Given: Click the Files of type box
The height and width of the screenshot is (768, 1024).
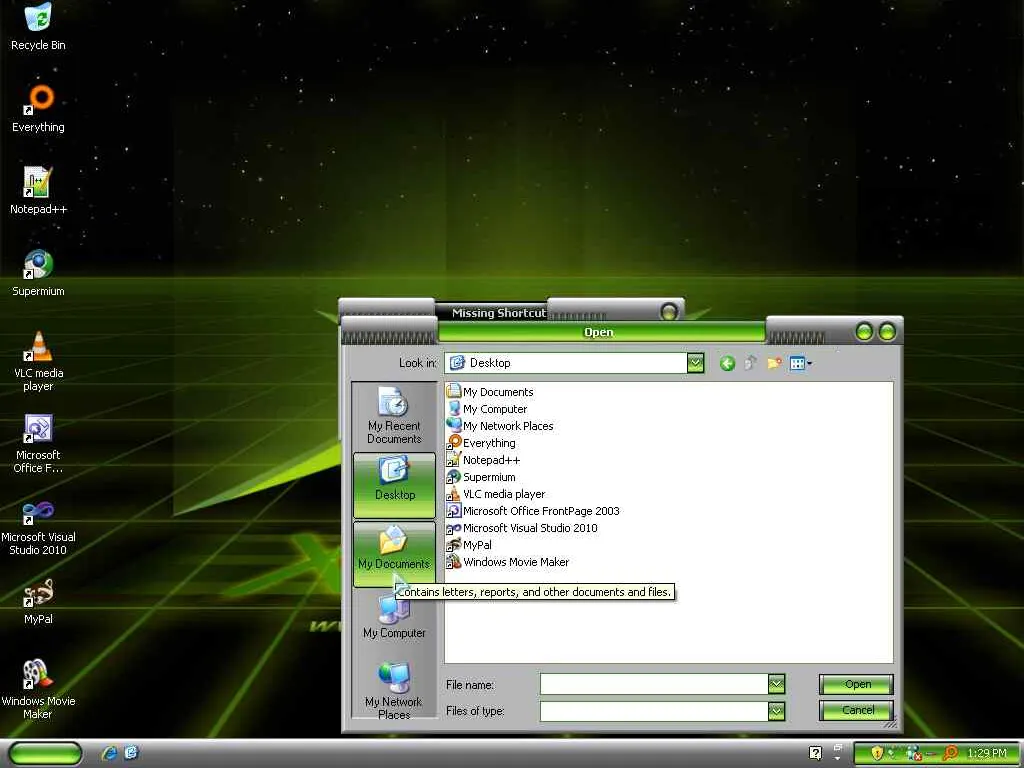Looking at the screenshot, I should [x=654, y=711].
